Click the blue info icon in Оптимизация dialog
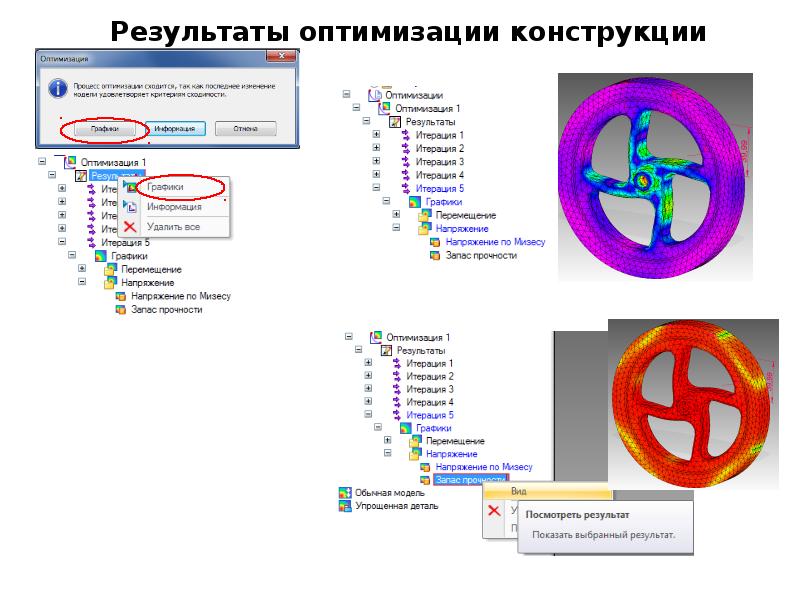Image resolution: width=800 pixels, height=600 pixels. [x=56, y=87]
